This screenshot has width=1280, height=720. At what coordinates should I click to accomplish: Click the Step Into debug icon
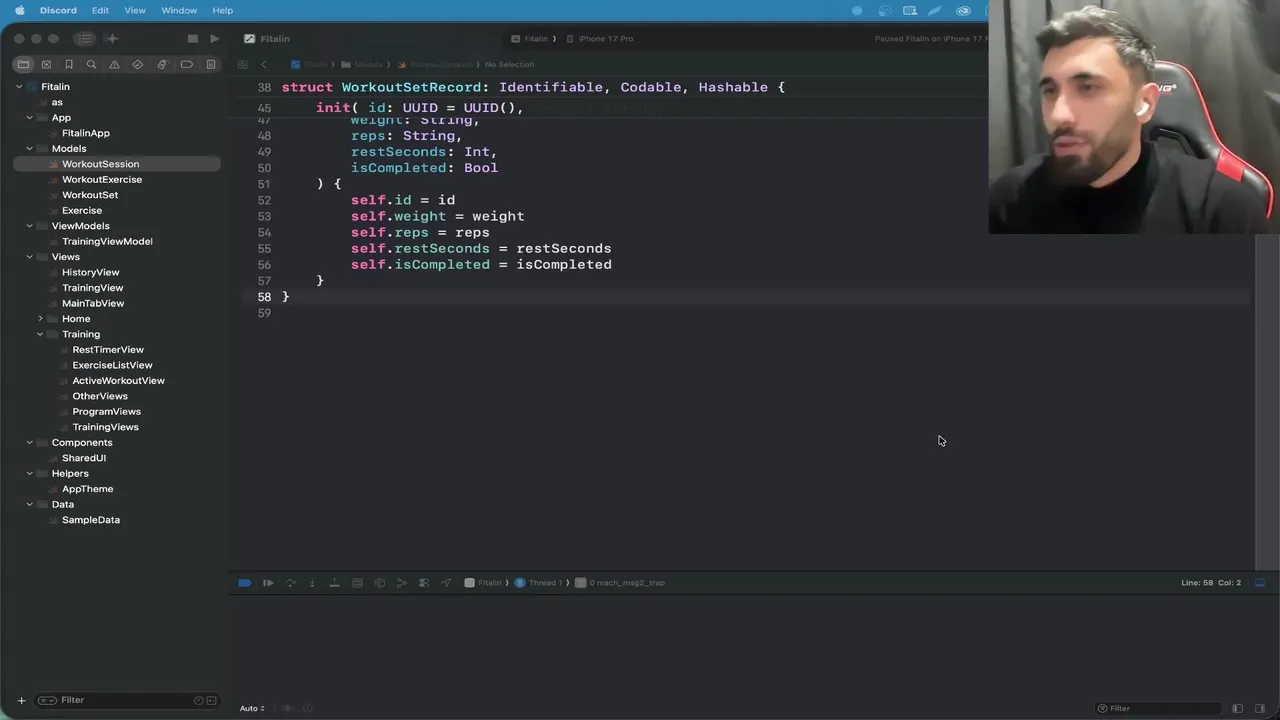coord(312,582)
